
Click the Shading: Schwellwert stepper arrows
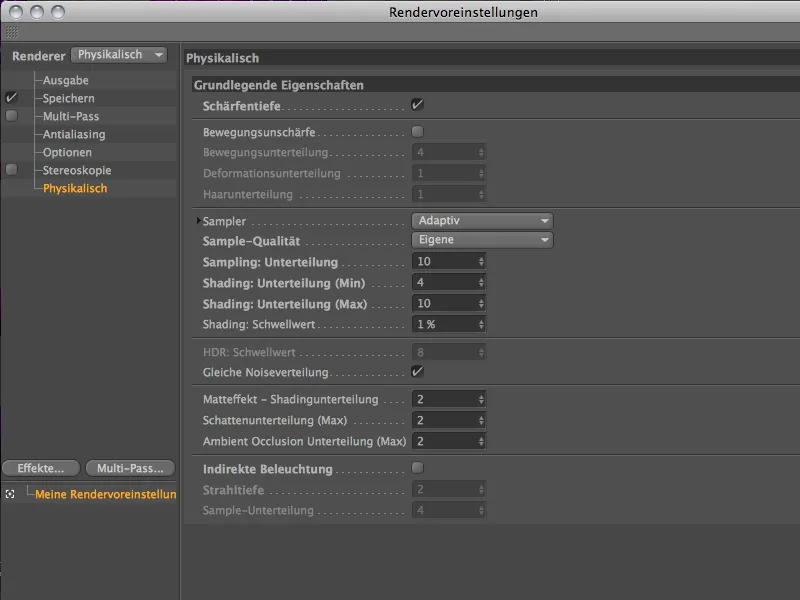tap(481, 324)
